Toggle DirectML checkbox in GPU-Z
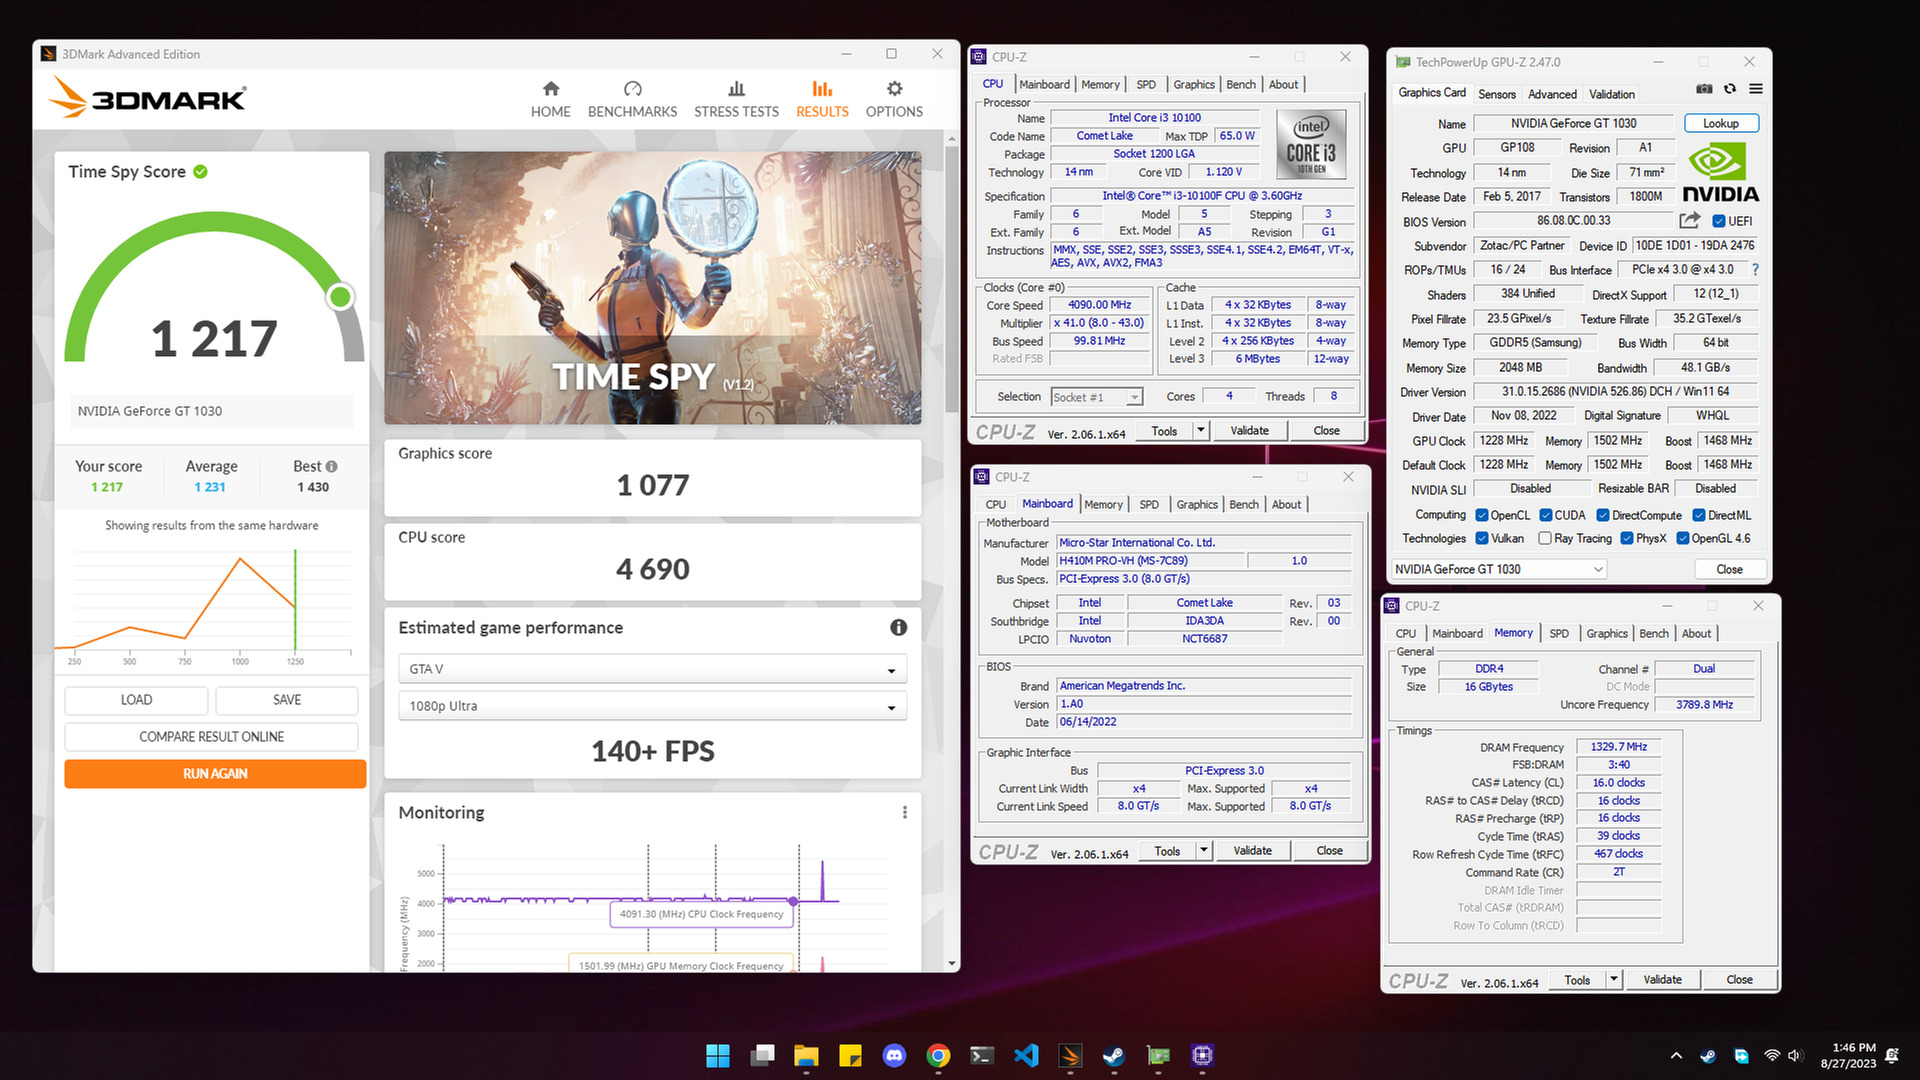Screen dimensions: 1920x1080 1699,515
